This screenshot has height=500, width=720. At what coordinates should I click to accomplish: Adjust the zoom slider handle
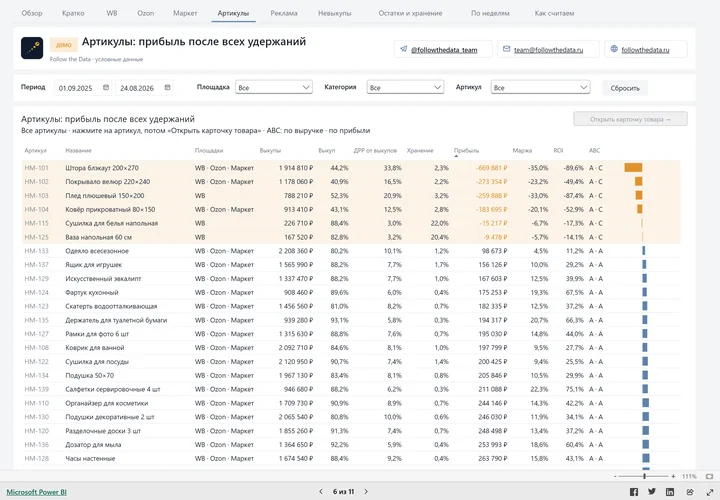point(645,477)
